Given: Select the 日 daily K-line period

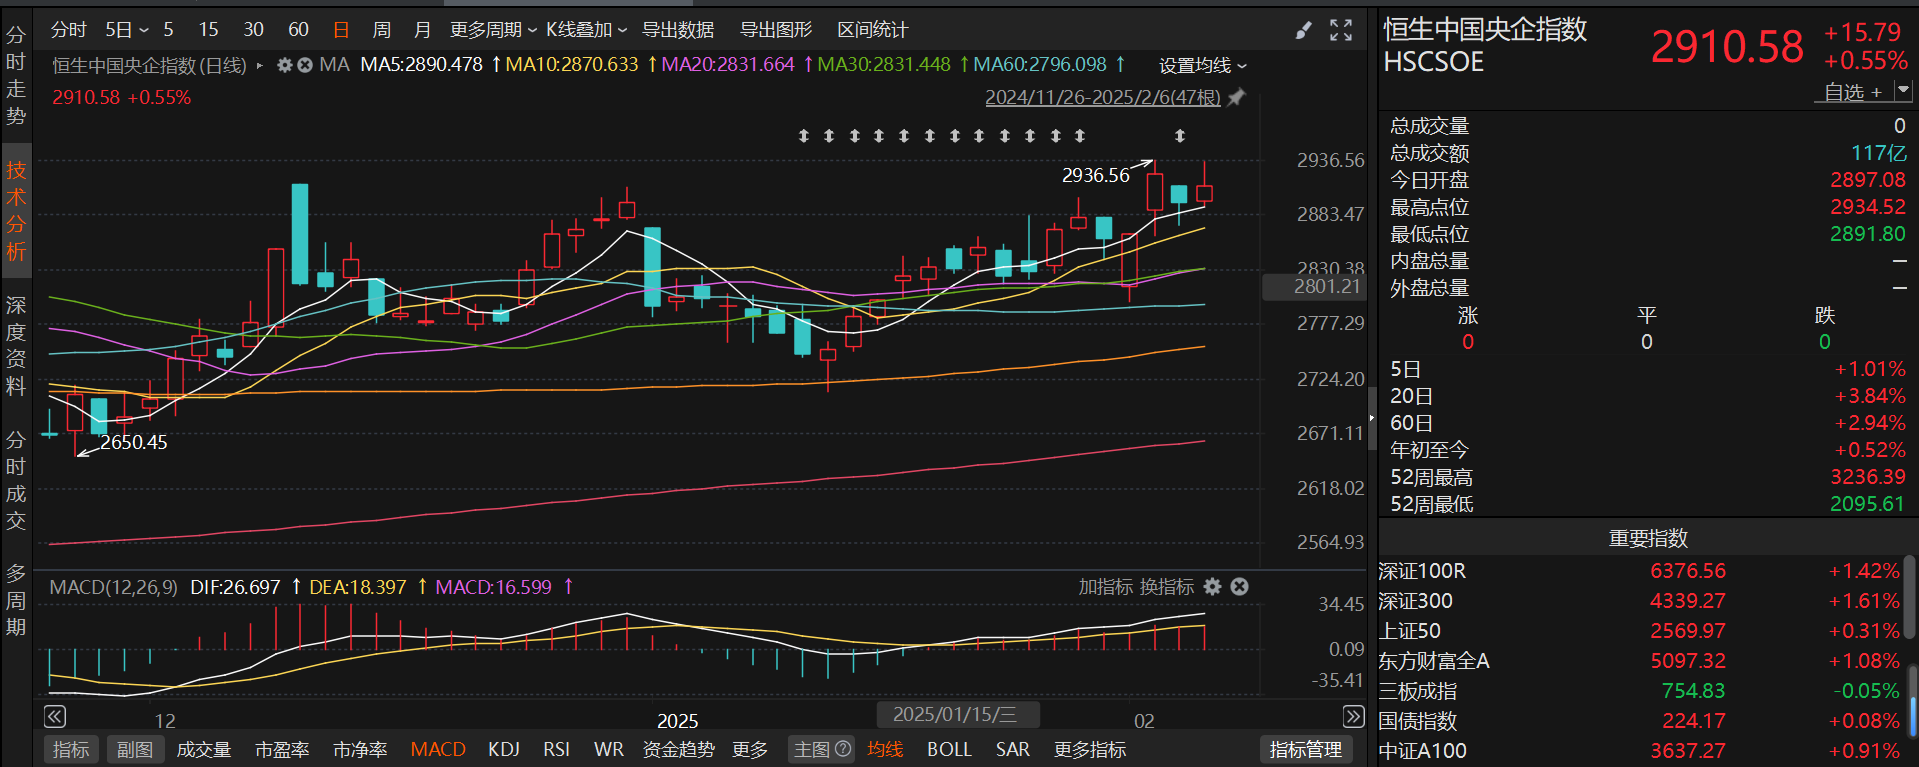Looking at the screenshot, I should pos(341,30).
